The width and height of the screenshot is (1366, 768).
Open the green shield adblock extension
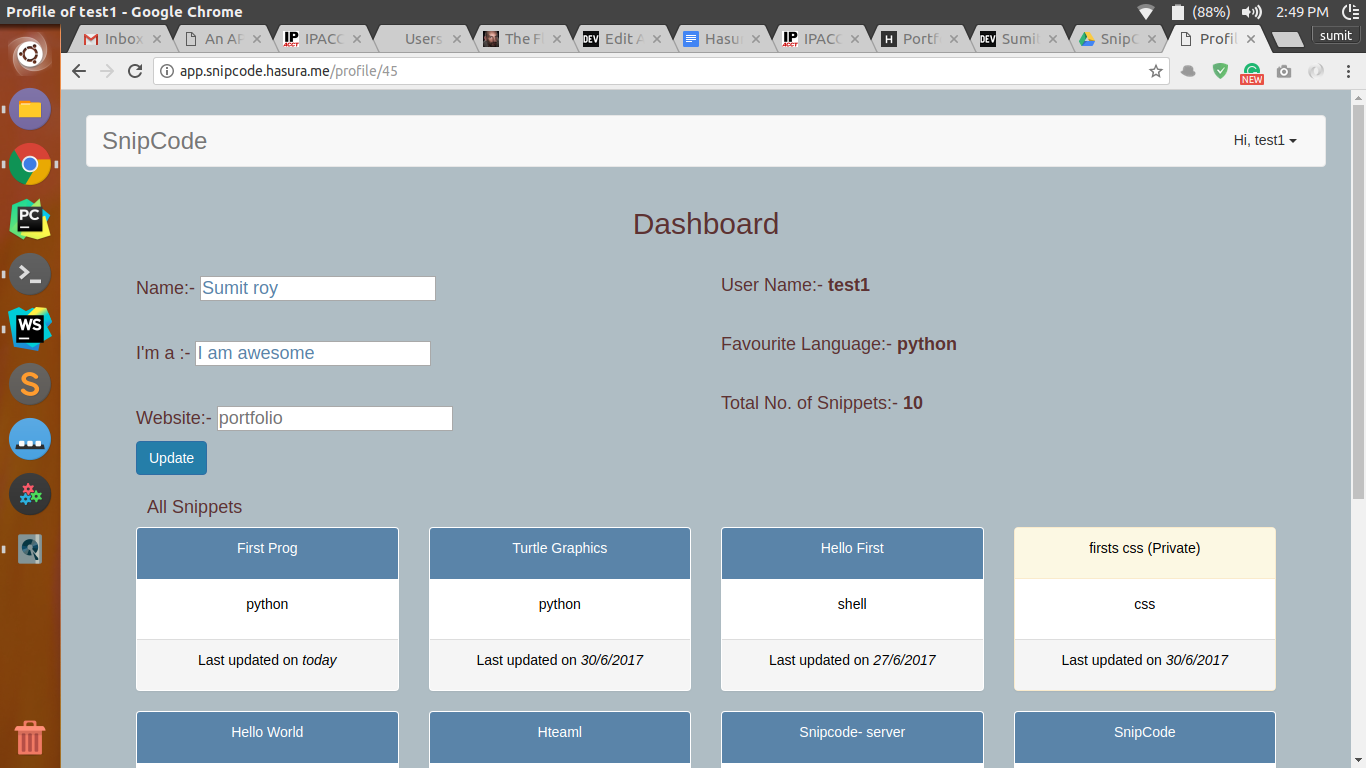coord(1220,71)
